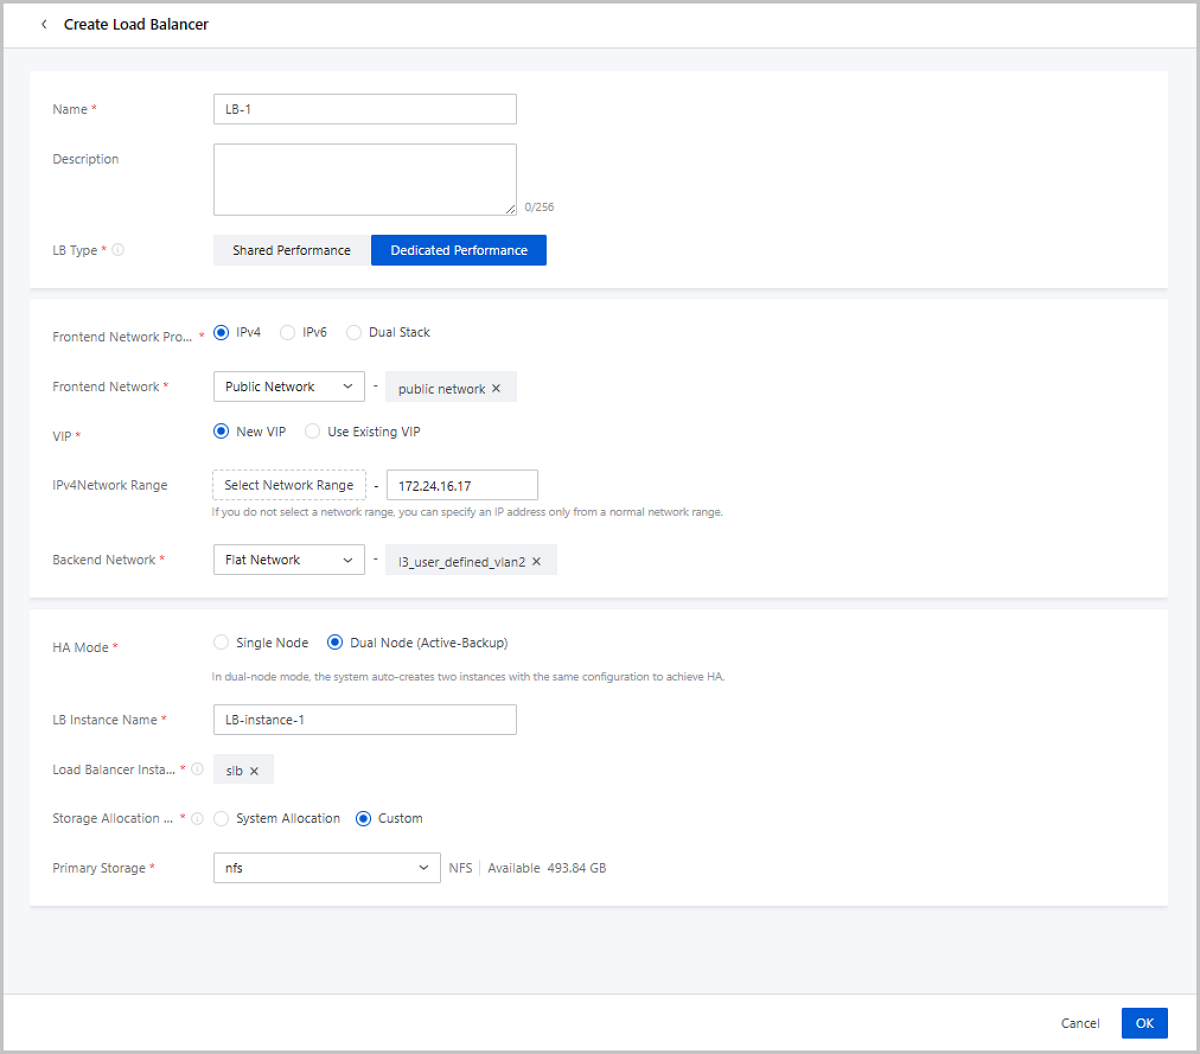
Task: Click the Select Network Range button
Action: tap(289, 485)
